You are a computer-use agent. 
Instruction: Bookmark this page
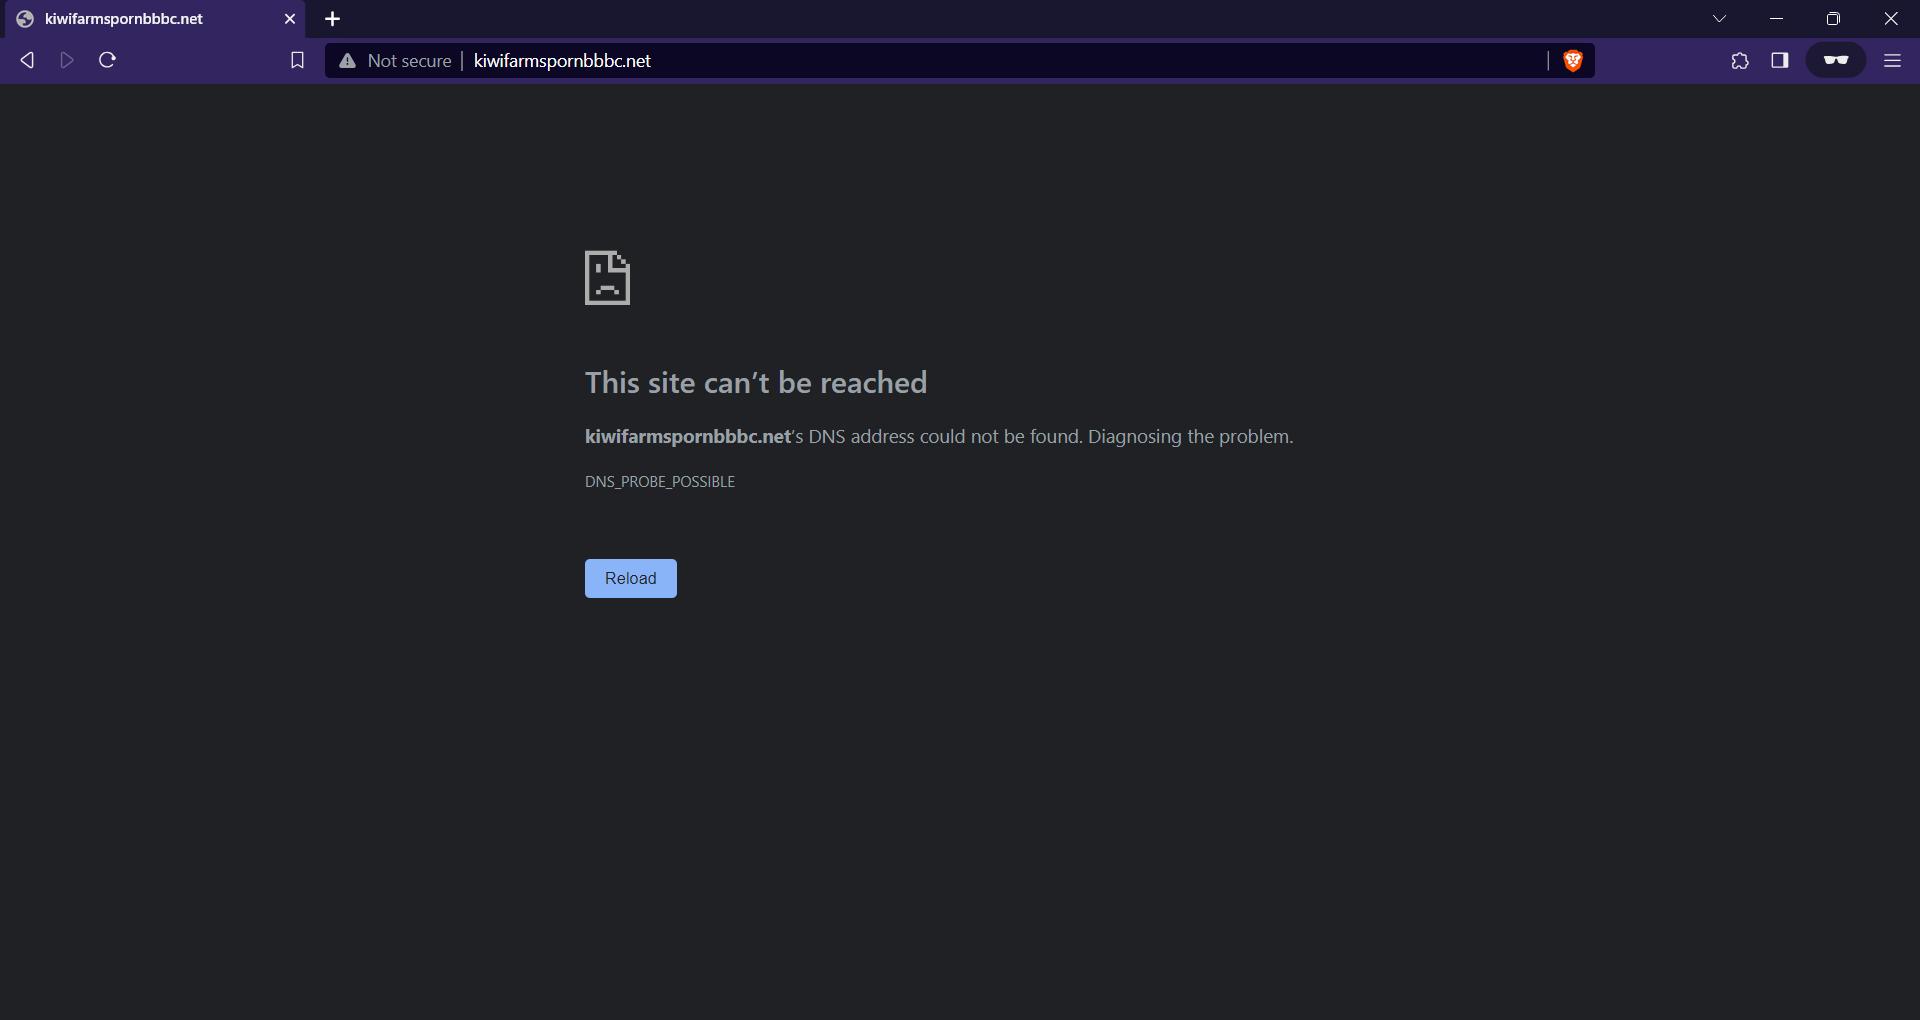pyautogui.click(x=297, y=60)
